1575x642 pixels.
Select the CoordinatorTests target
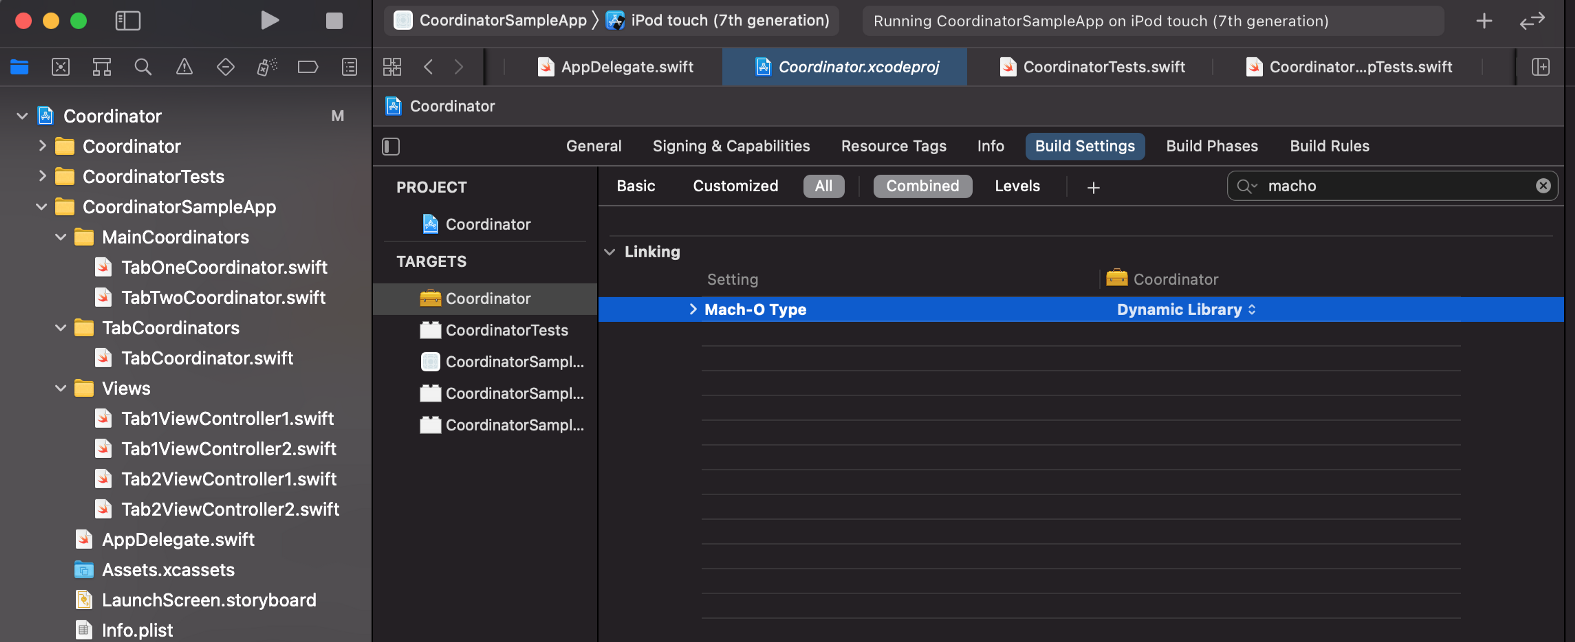[x=506, y=330]
